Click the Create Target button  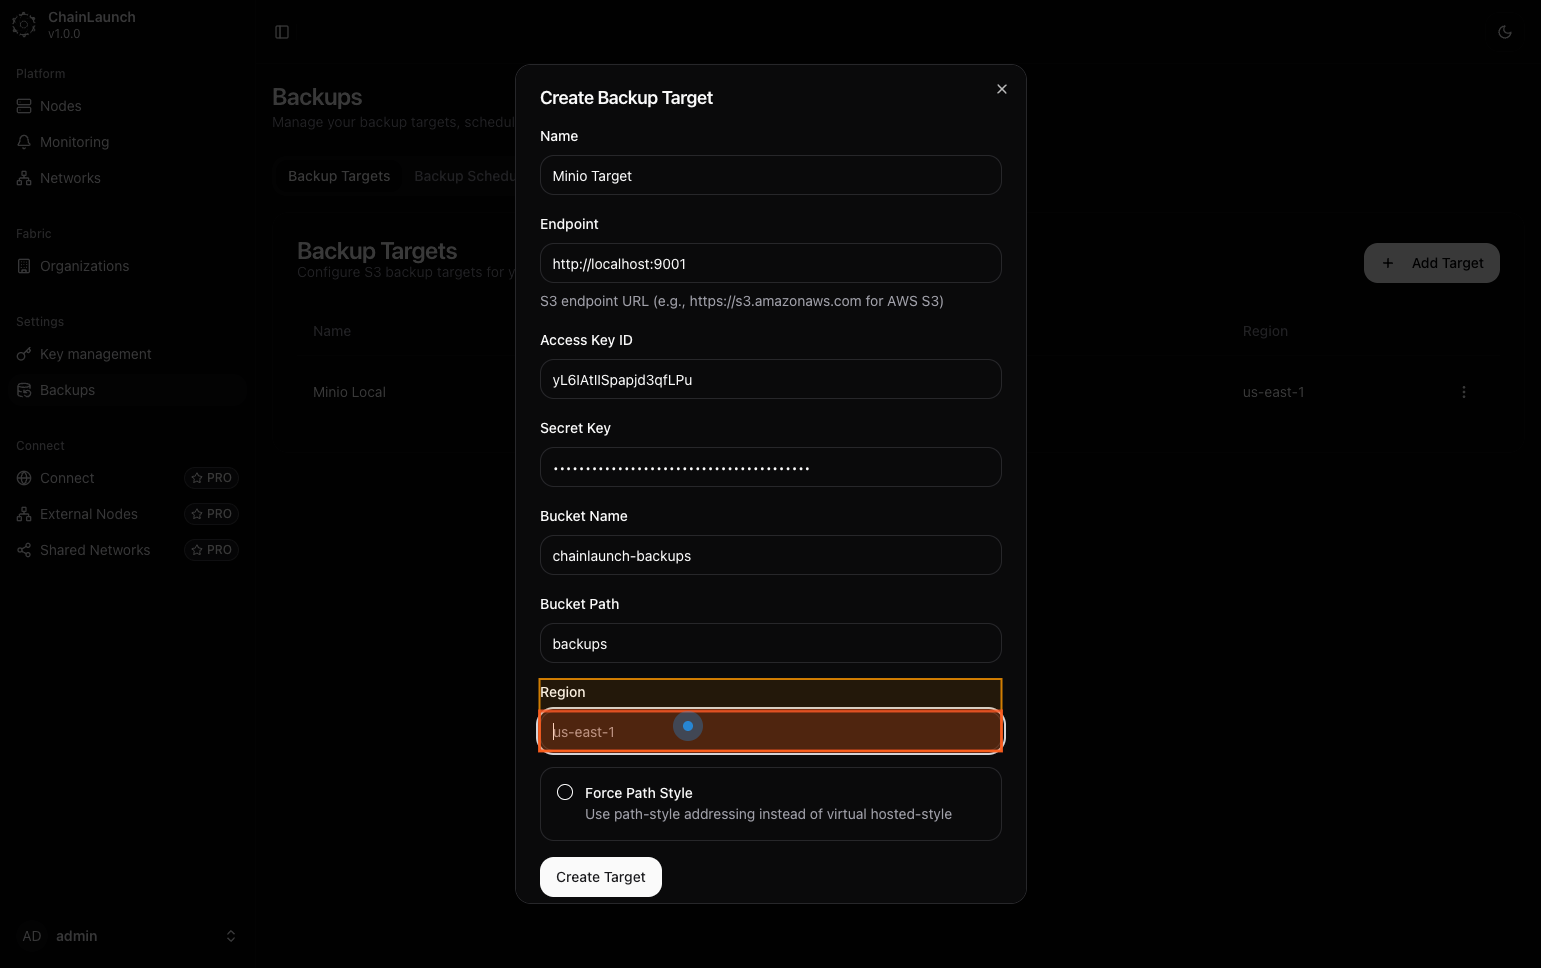point(600,877)
